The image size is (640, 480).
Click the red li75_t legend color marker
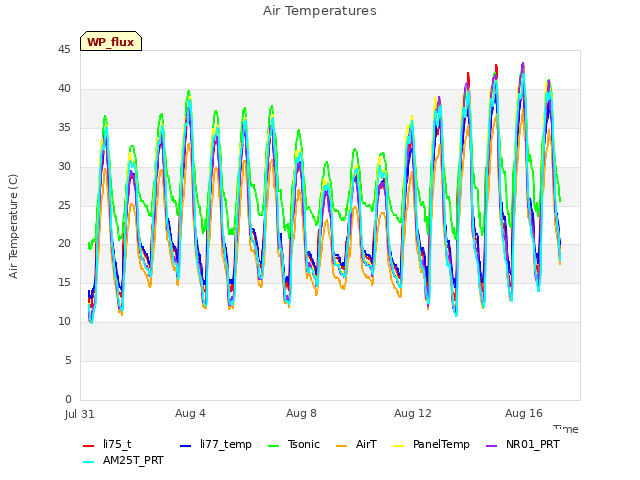pos(89,446)
